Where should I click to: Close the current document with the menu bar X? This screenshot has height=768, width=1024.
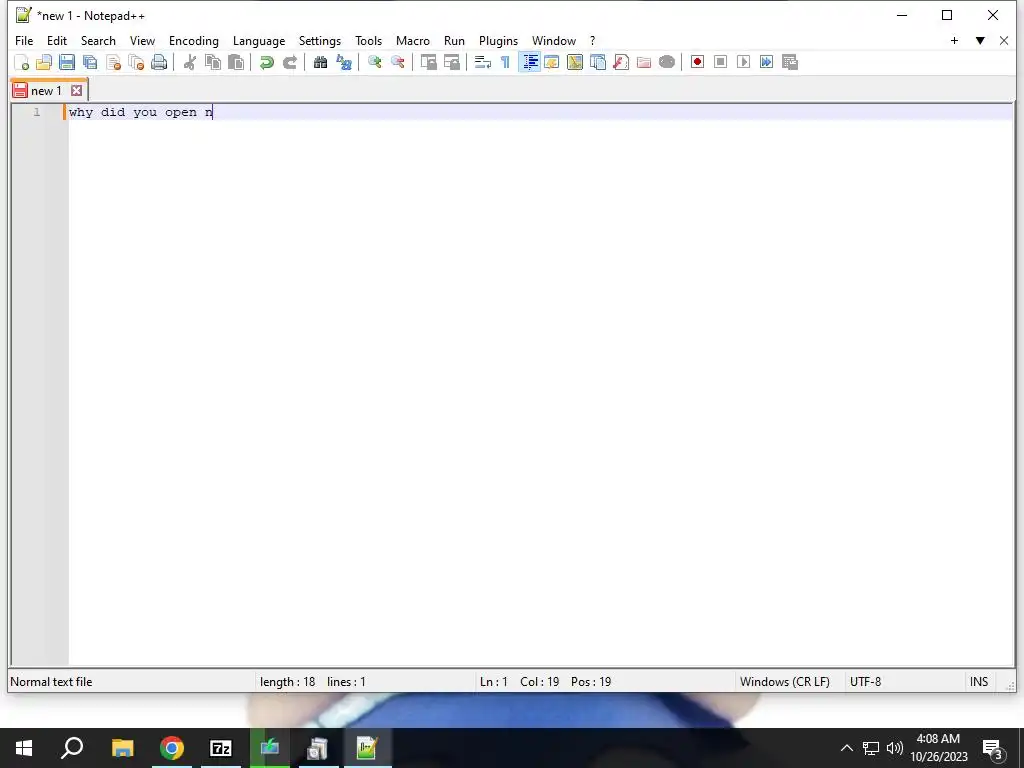click(x=1004, y=40)
